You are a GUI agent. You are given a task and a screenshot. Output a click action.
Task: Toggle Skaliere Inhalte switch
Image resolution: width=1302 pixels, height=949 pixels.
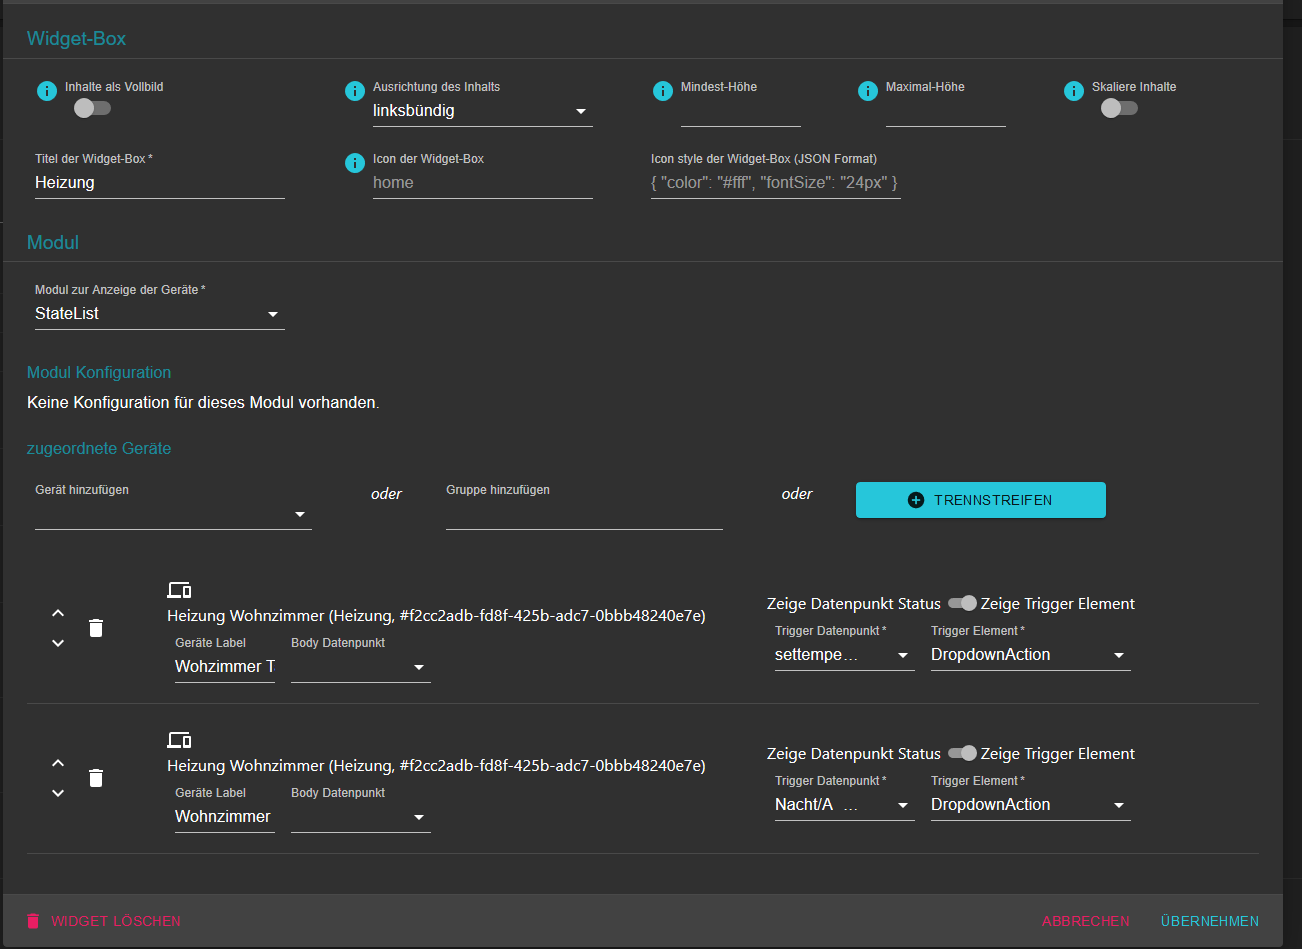(x=1119, y=108)
